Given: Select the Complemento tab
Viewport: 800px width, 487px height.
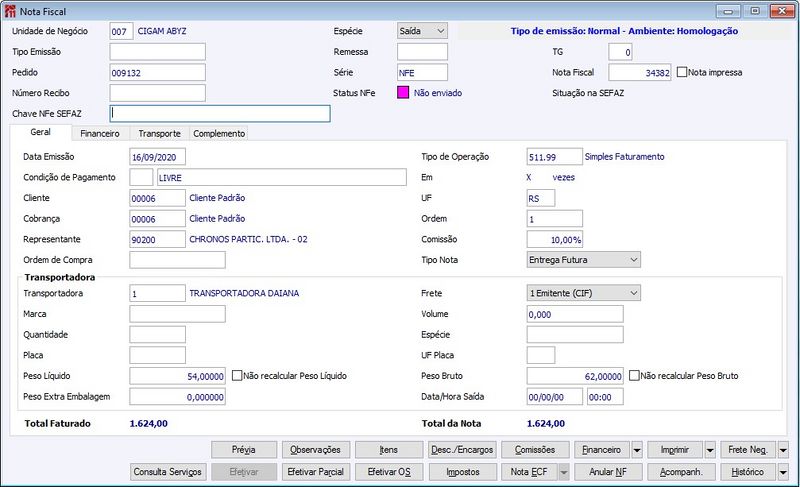Looking at the screenshot, I should tap(218, 133).
